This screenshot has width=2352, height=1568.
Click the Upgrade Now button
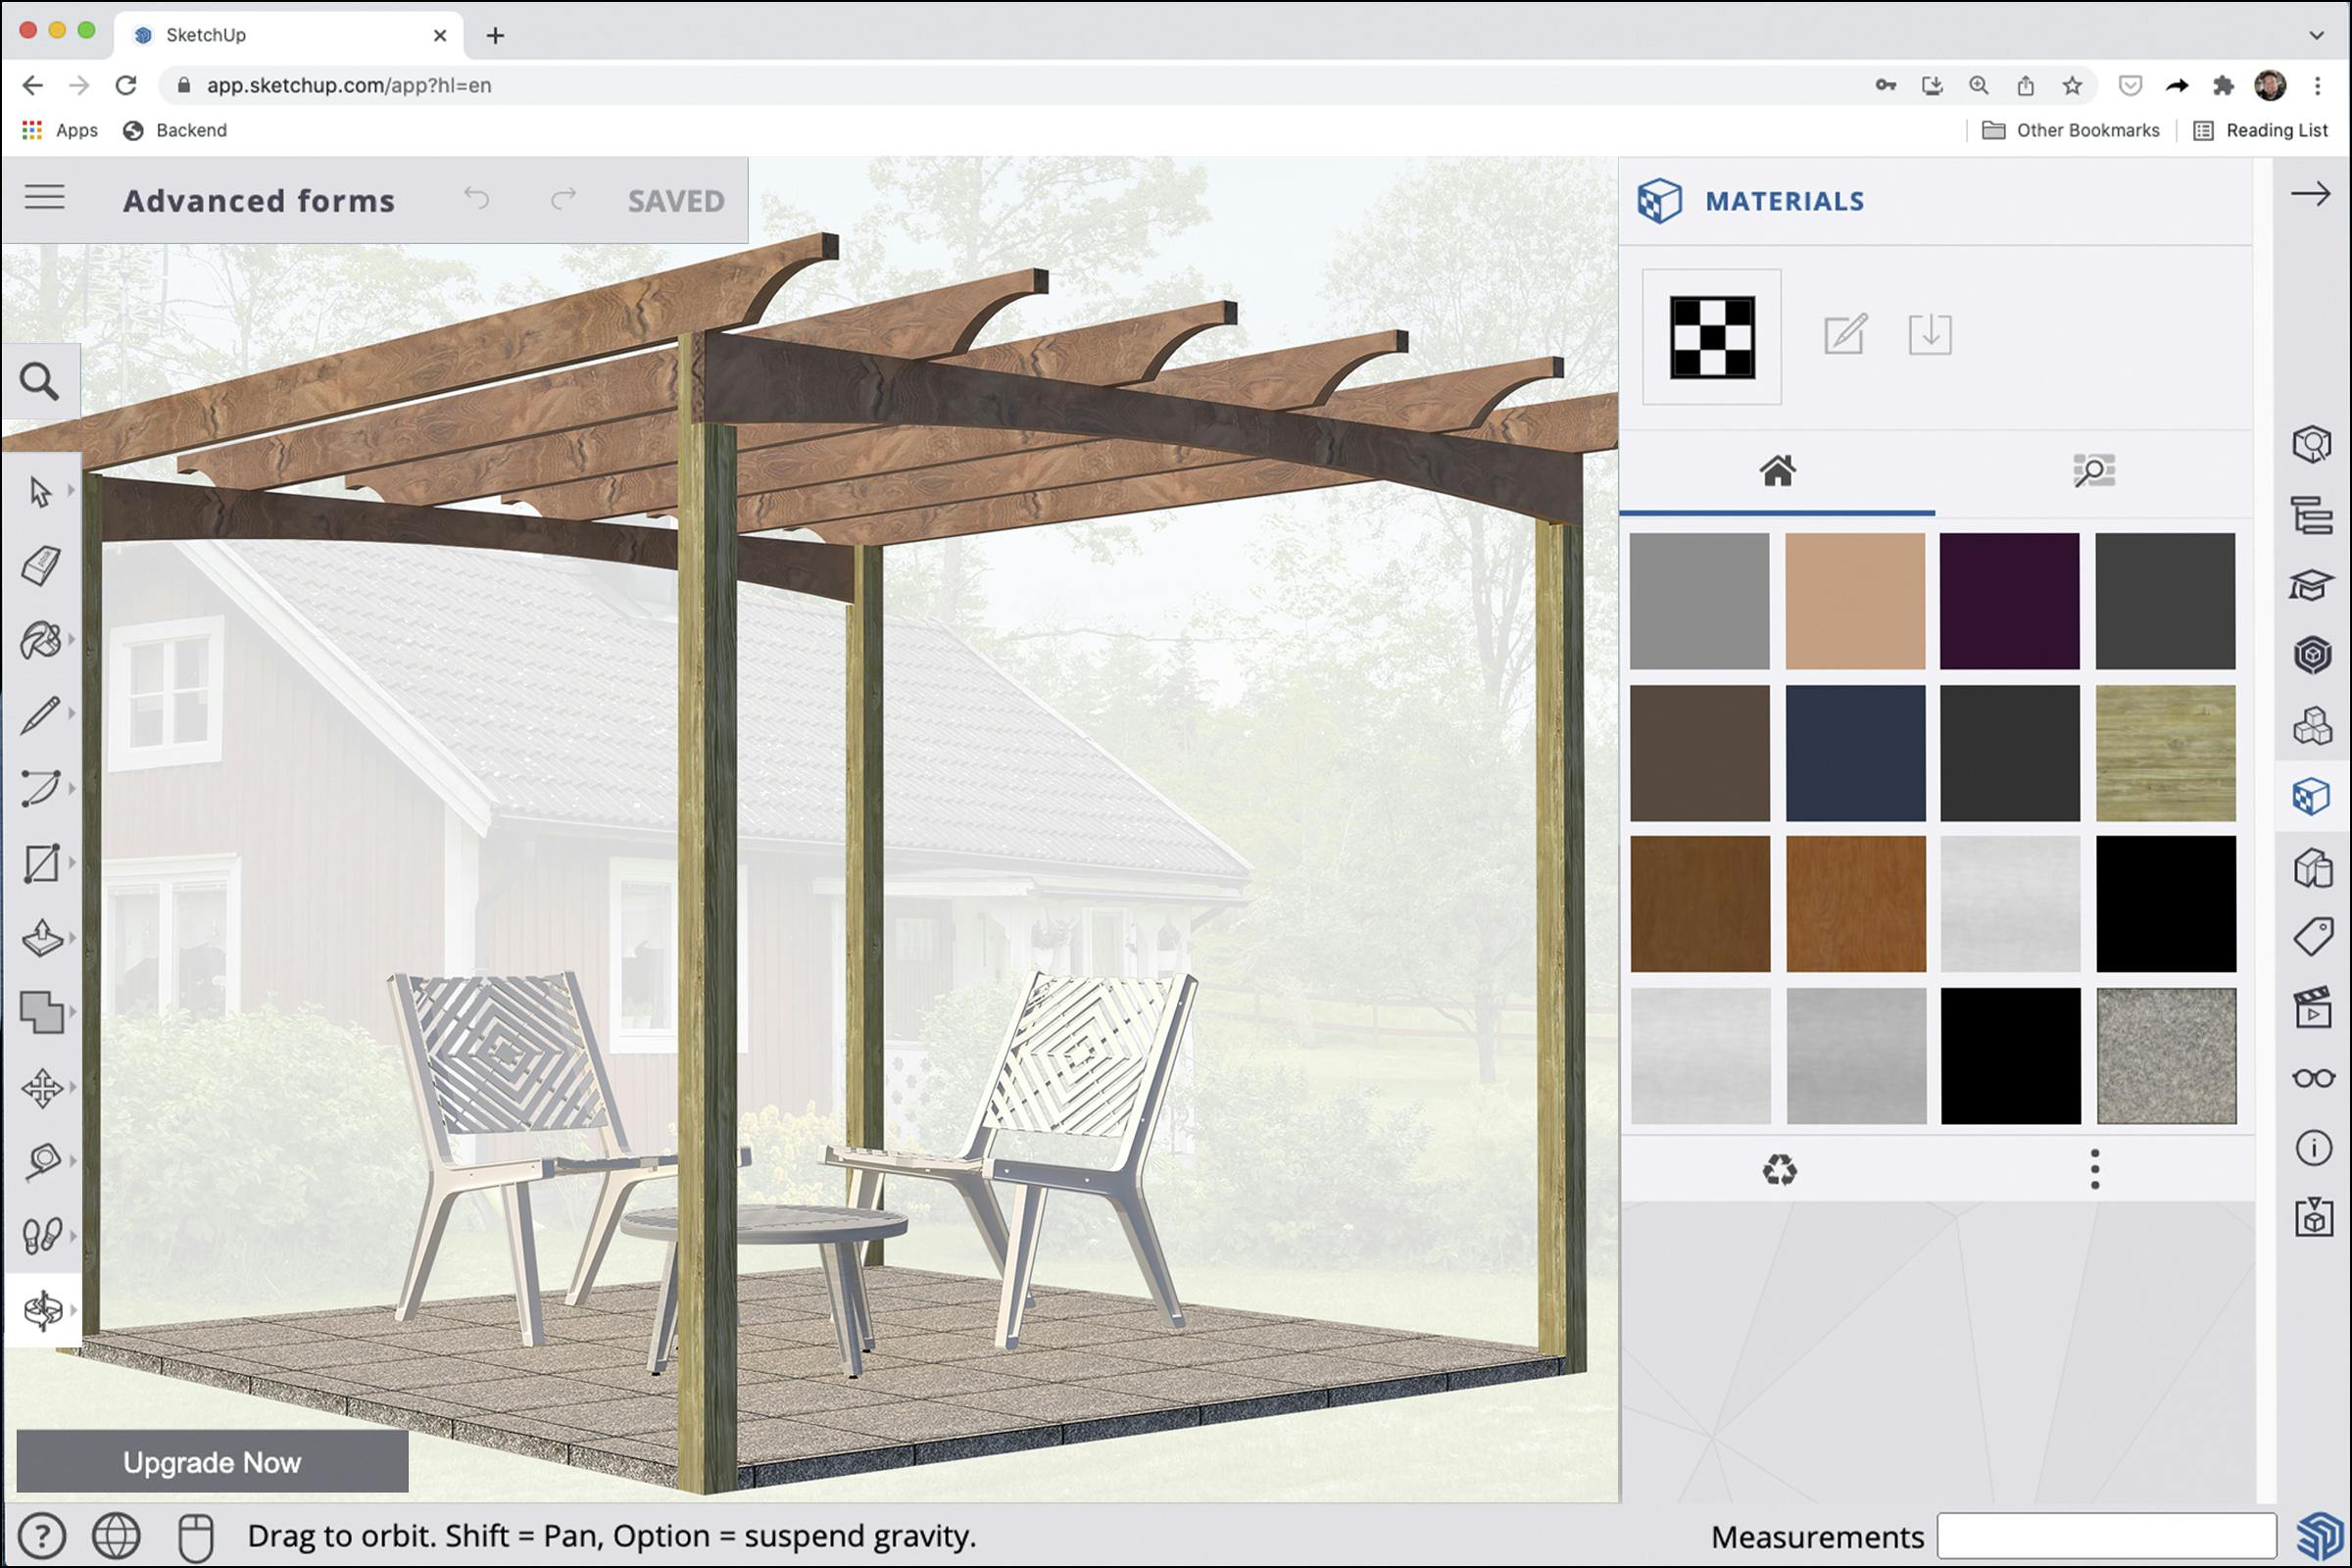click(x=212, y=1461)
